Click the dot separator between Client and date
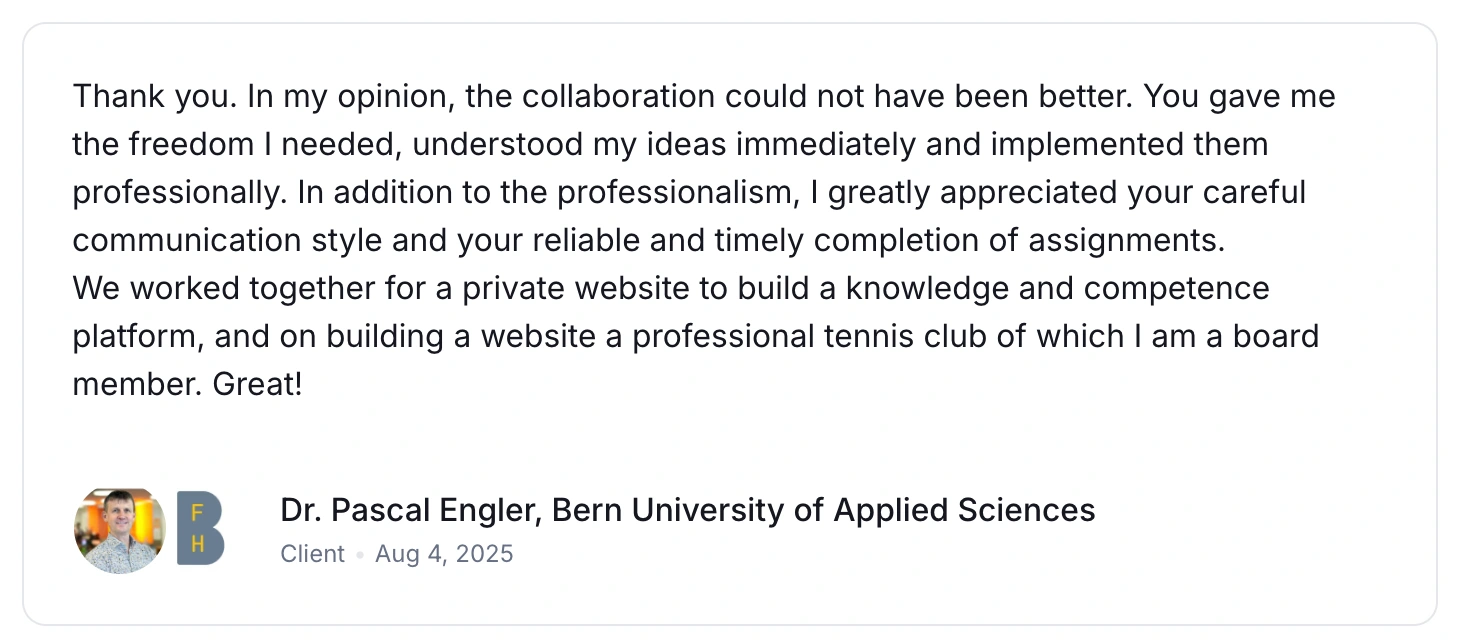1466x644 pixels. coord(360,555)
